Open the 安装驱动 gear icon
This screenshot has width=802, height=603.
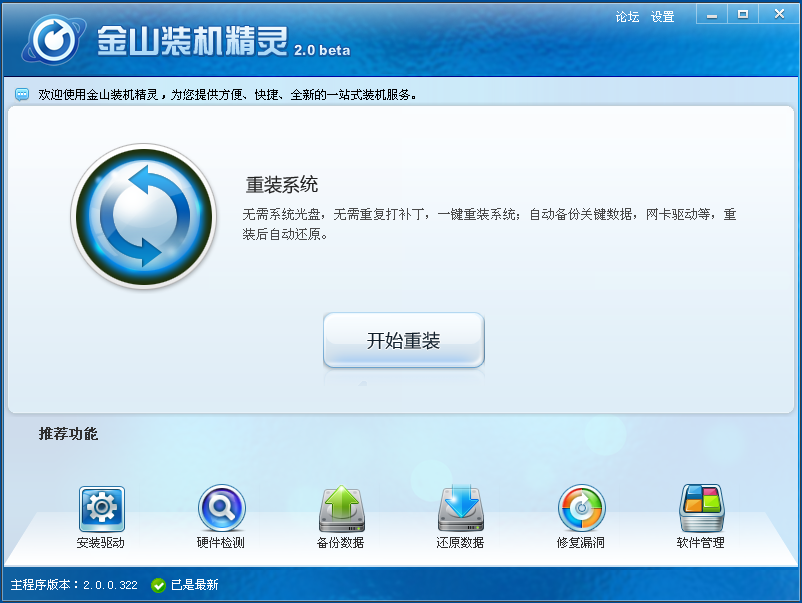(x=101, y=508)
